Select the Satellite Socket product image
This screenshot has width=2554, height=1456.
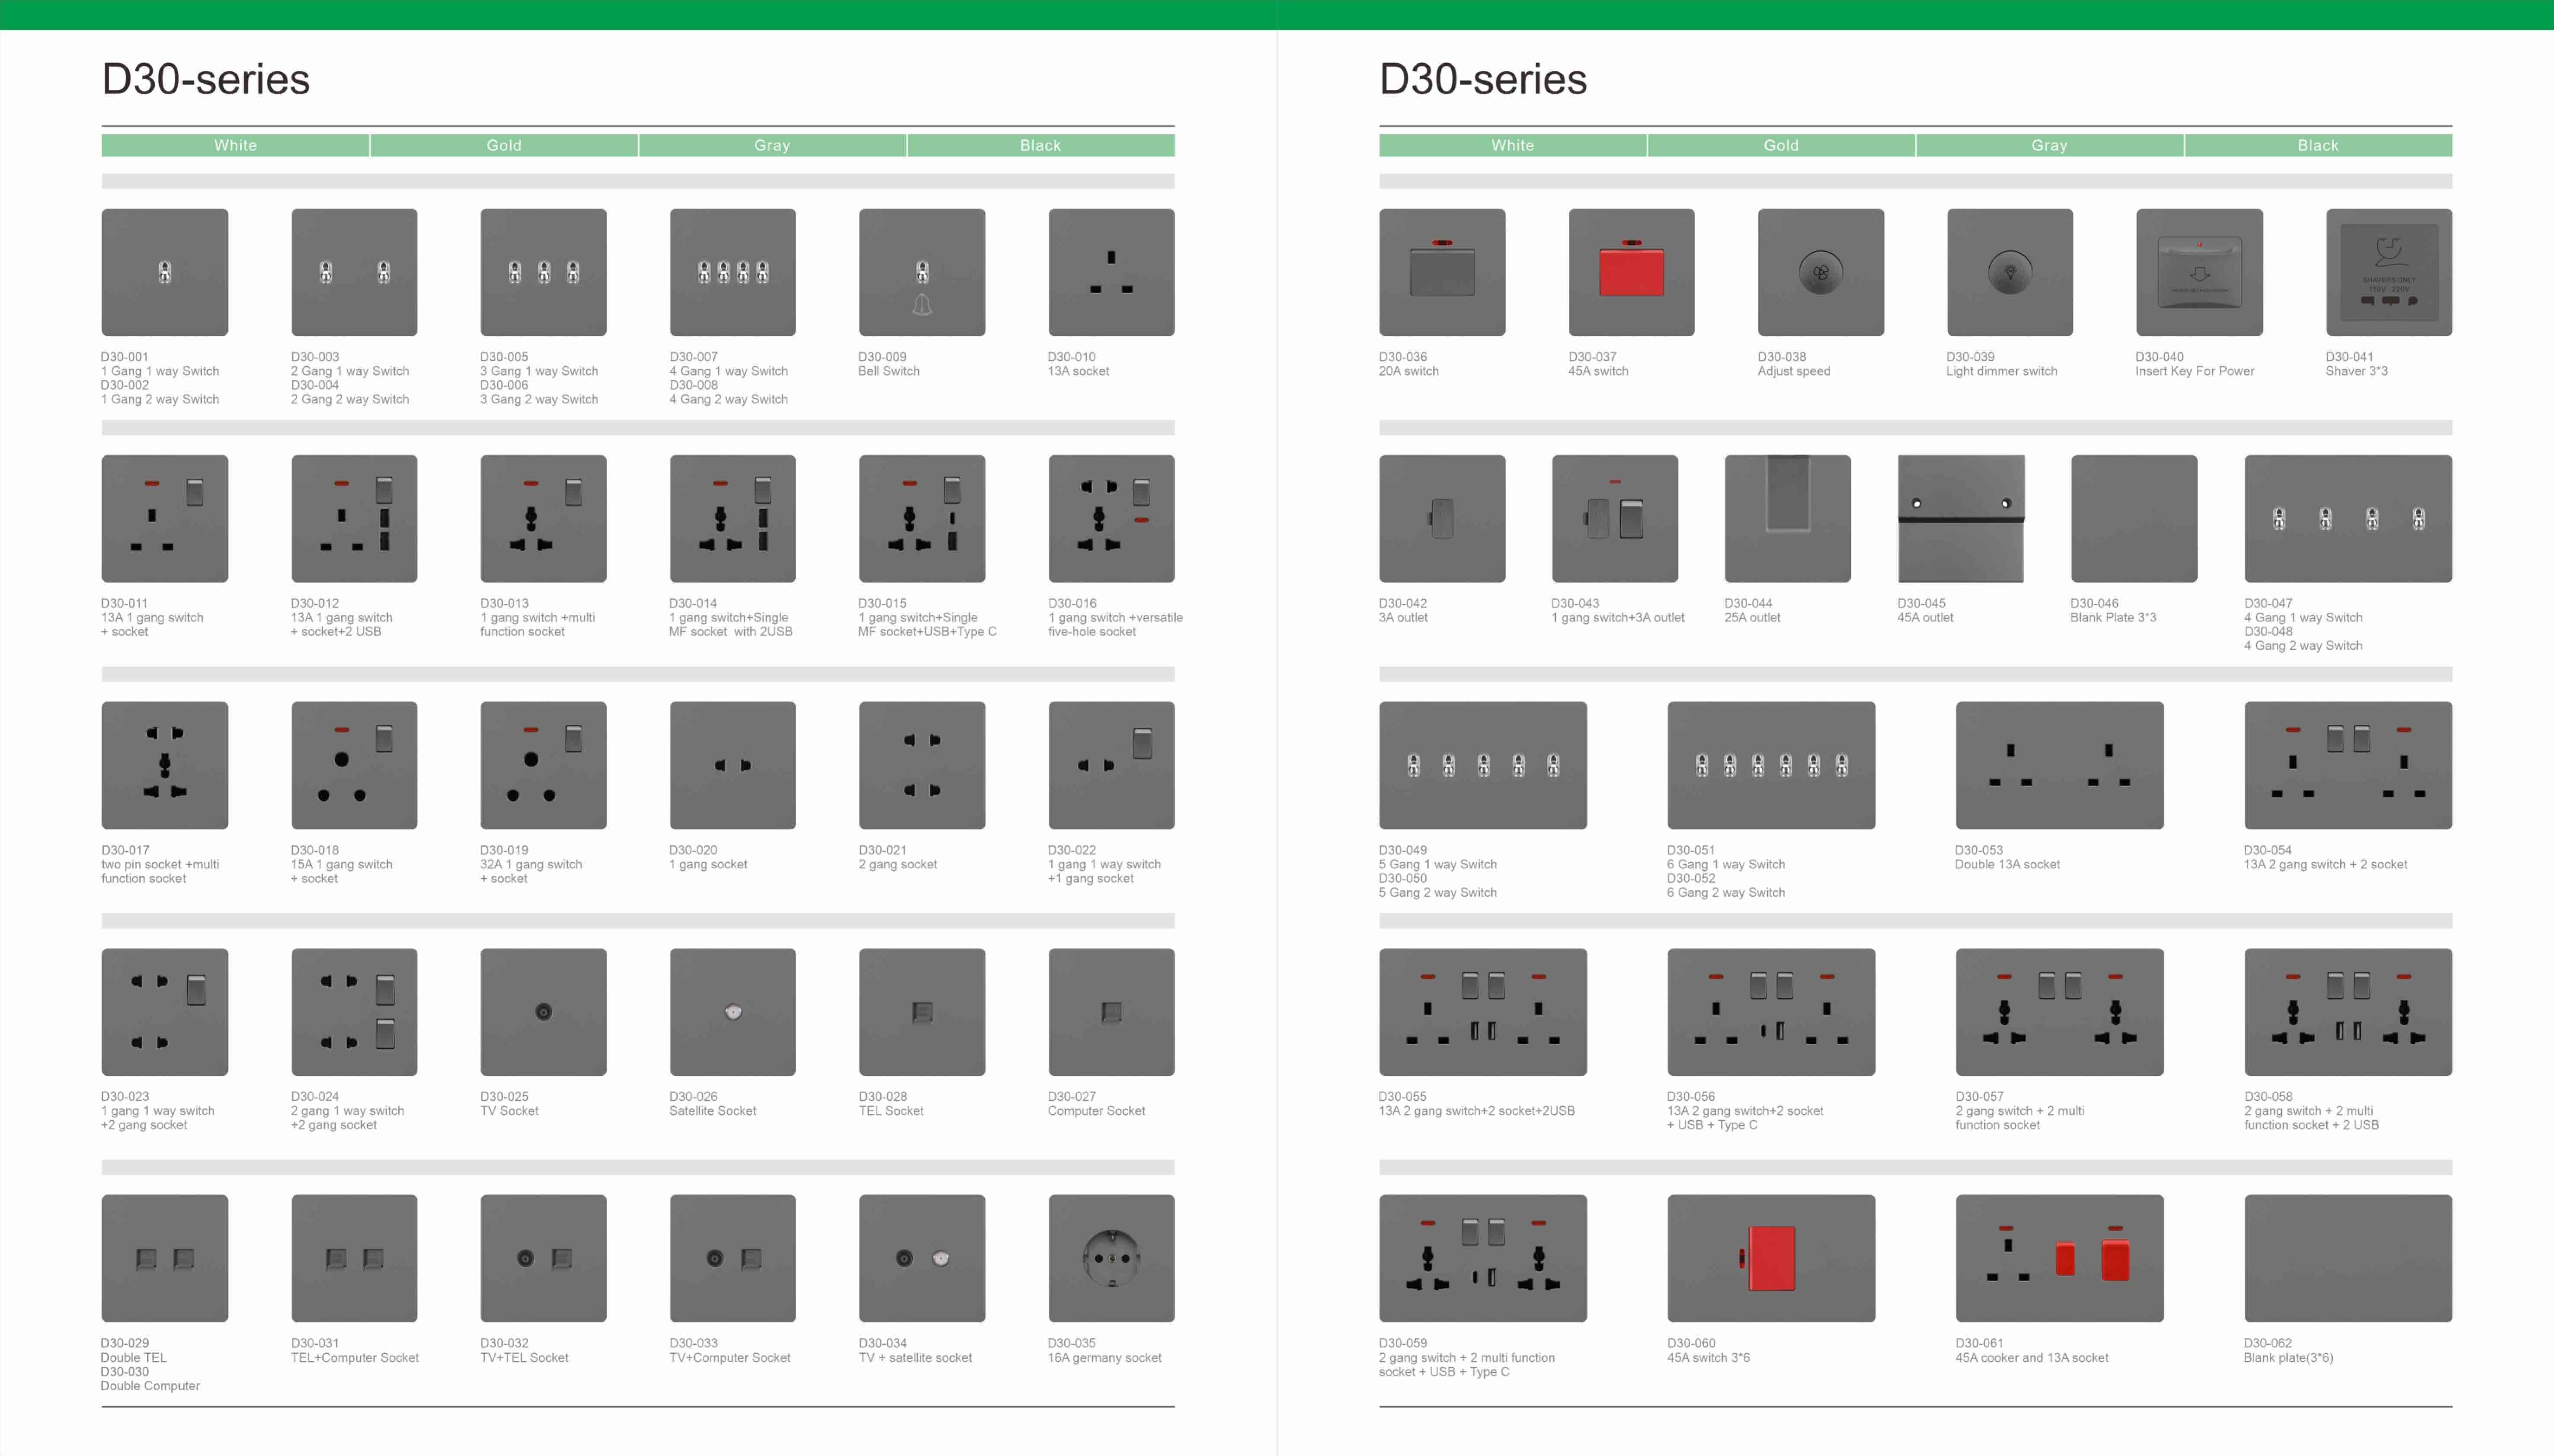coord(733,1012)
